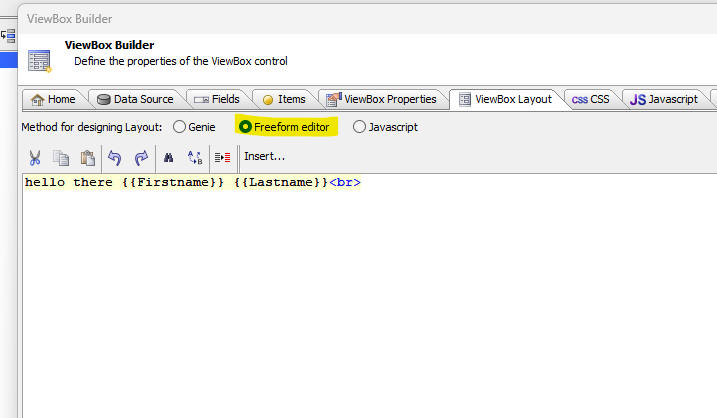Switch to ViewBox Properties tab
The height and width of the screenshot is (418, 717).
[x=381, y=99]
